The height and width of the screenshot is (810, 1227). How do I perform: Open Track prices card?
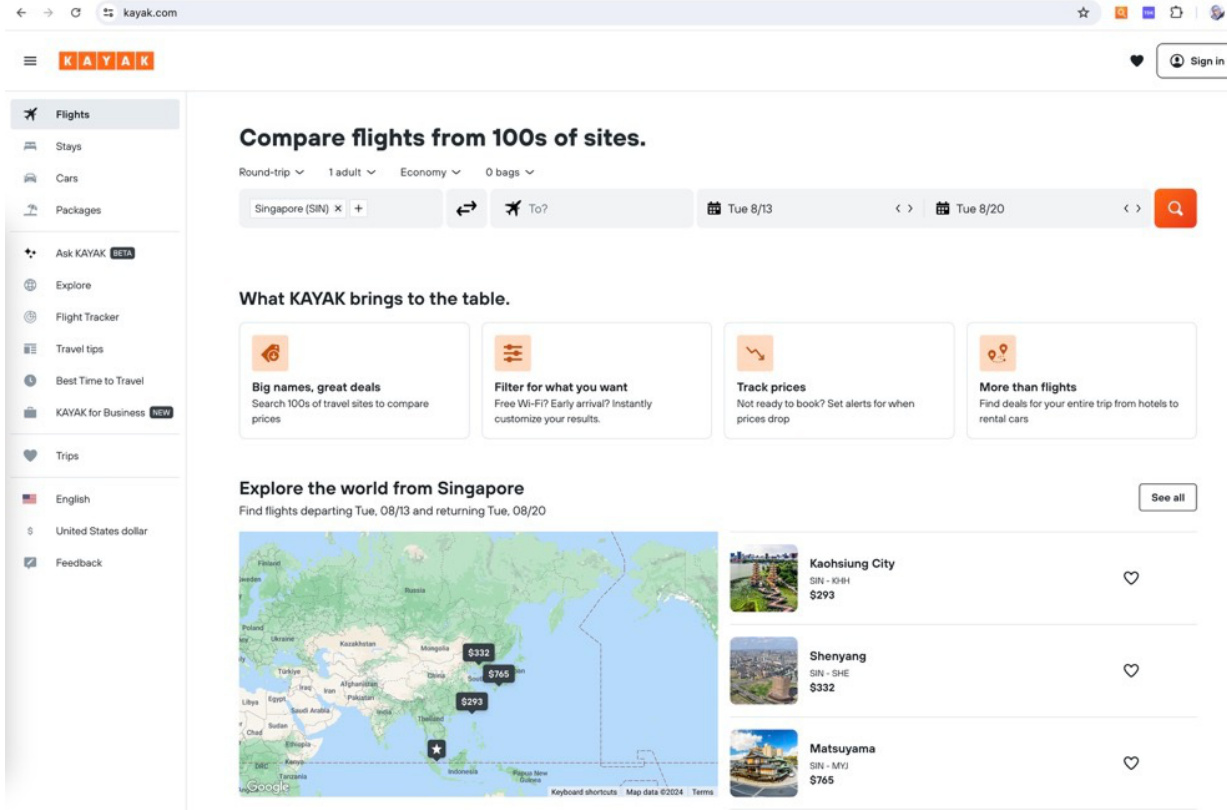(839, 380)
